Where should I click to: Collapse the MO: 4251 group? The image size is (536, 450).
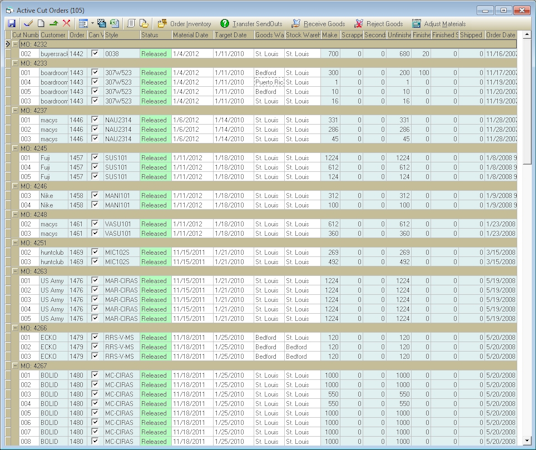pyautogui.click(x=15, y=243)
